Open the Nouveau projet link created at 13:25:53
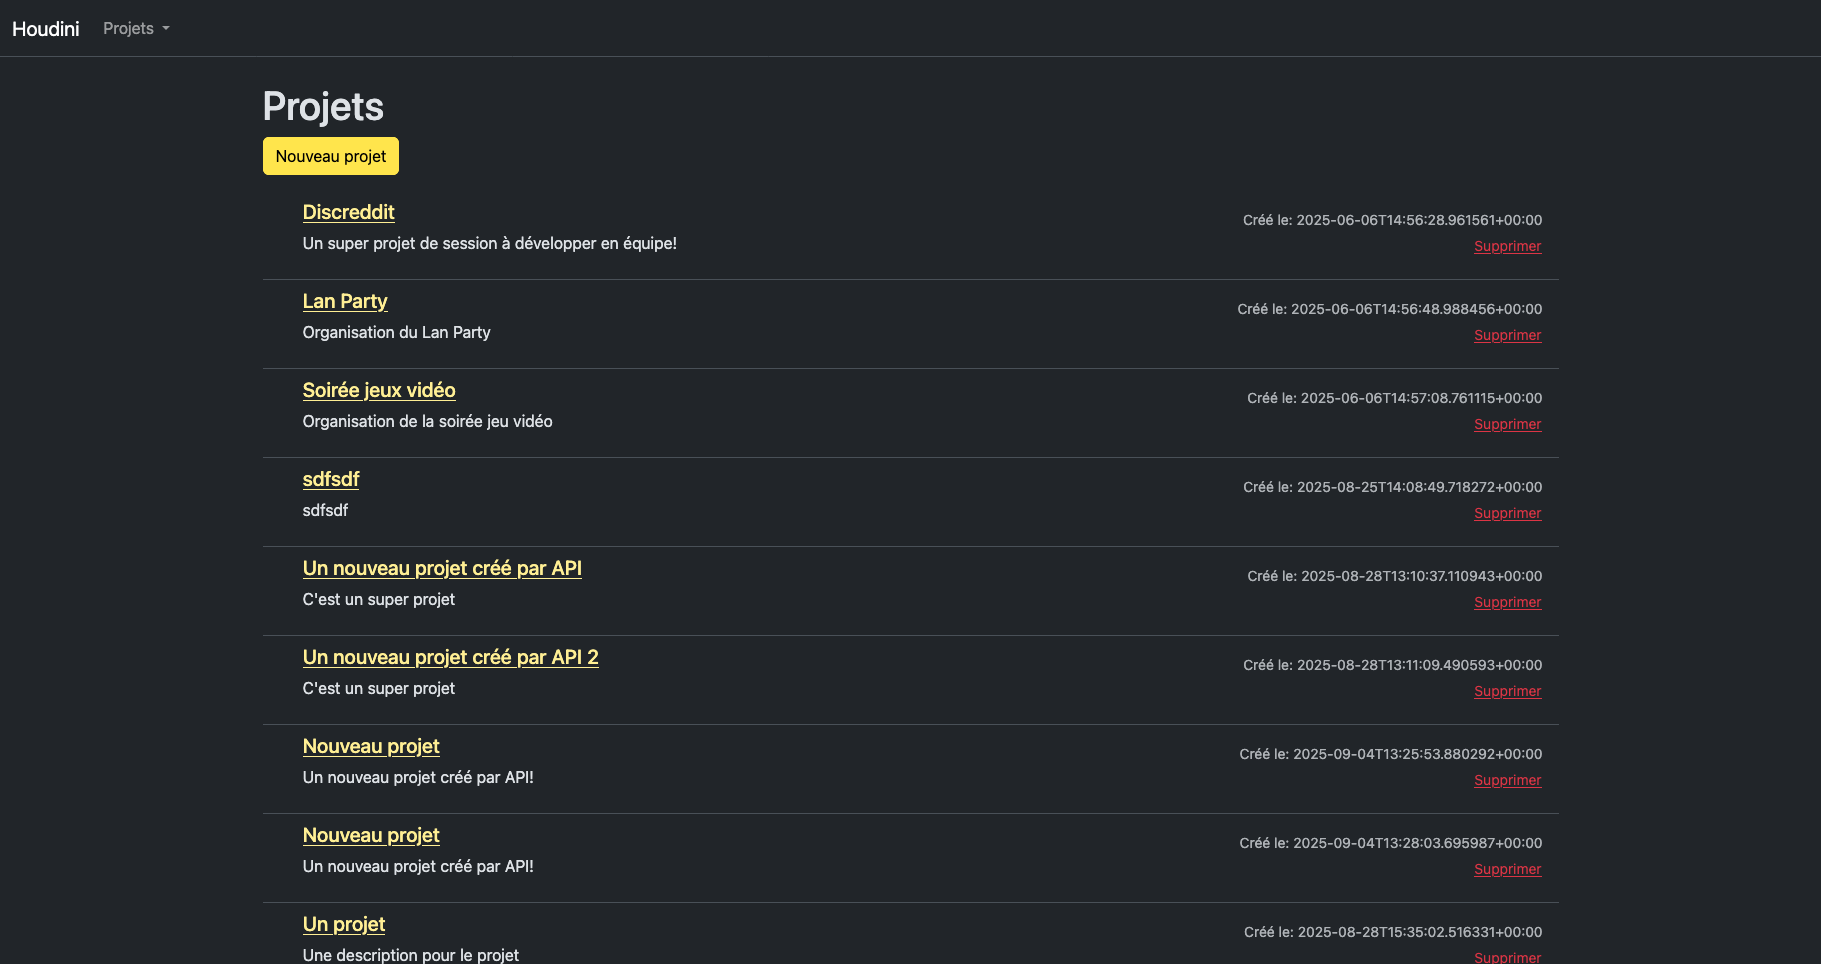Viewport: 1821px width, 964px height. 371,746
